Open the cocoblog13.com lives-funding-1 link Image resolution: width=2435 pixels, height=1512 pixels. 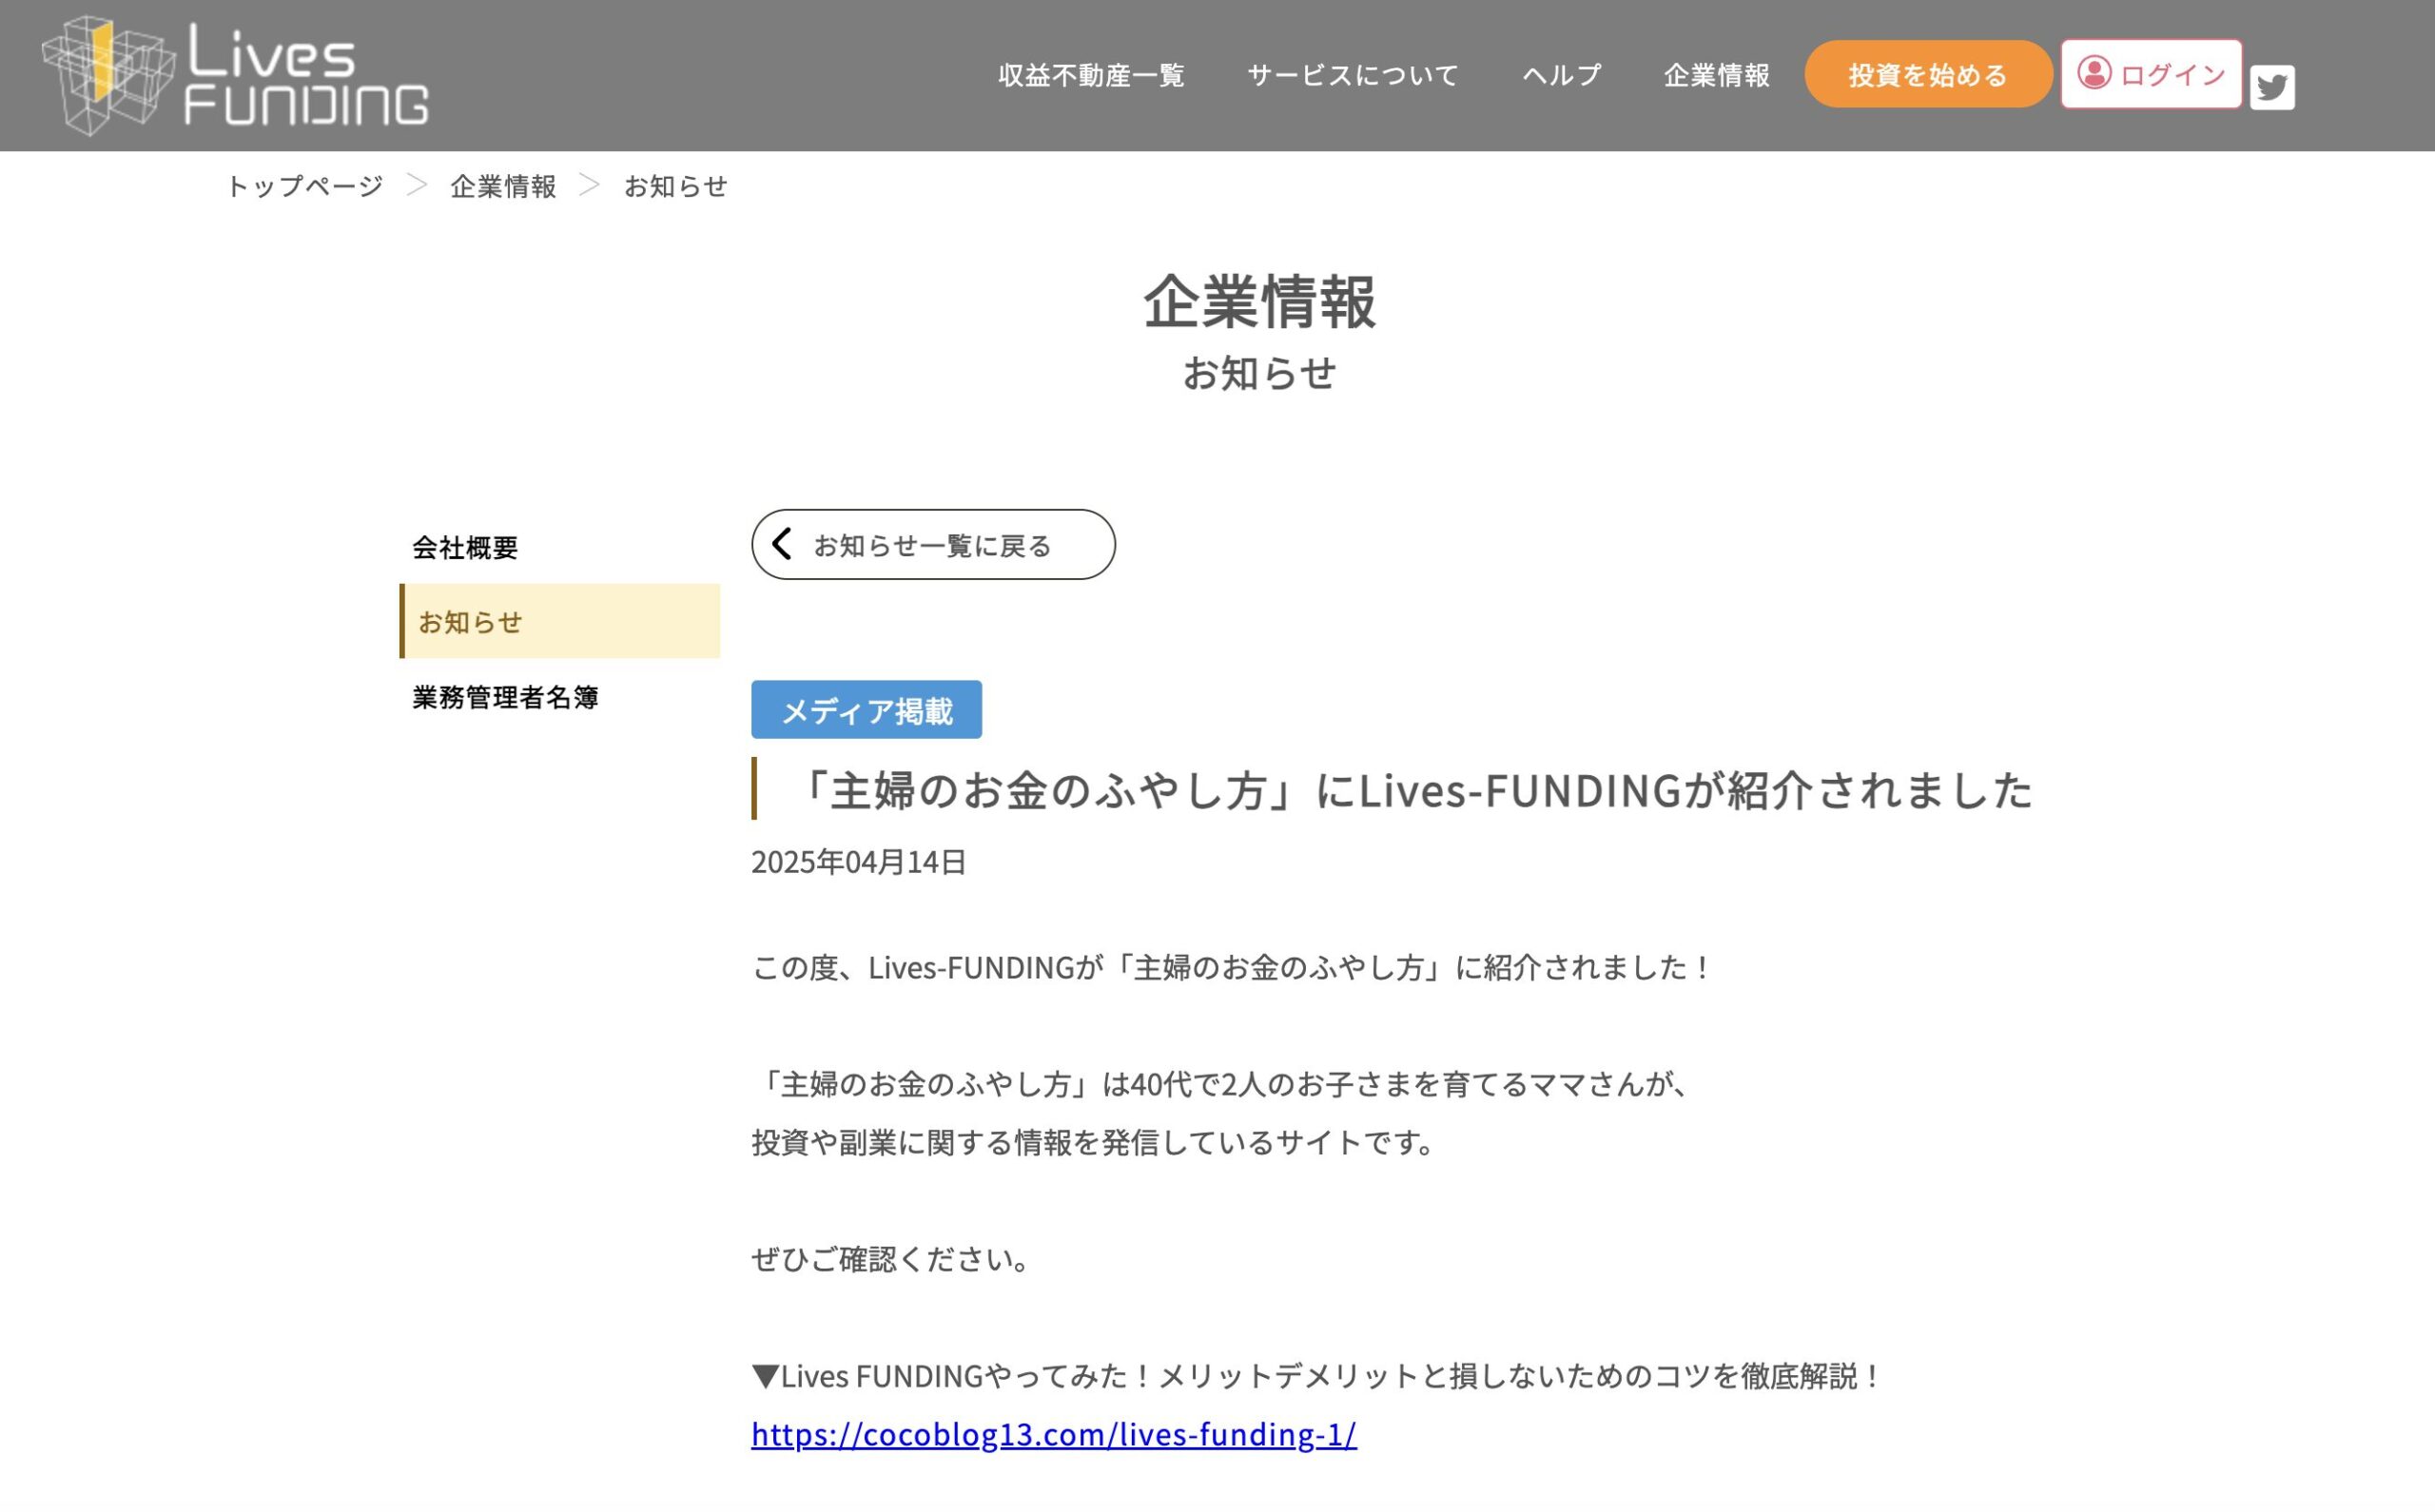coord(1054,1435)
